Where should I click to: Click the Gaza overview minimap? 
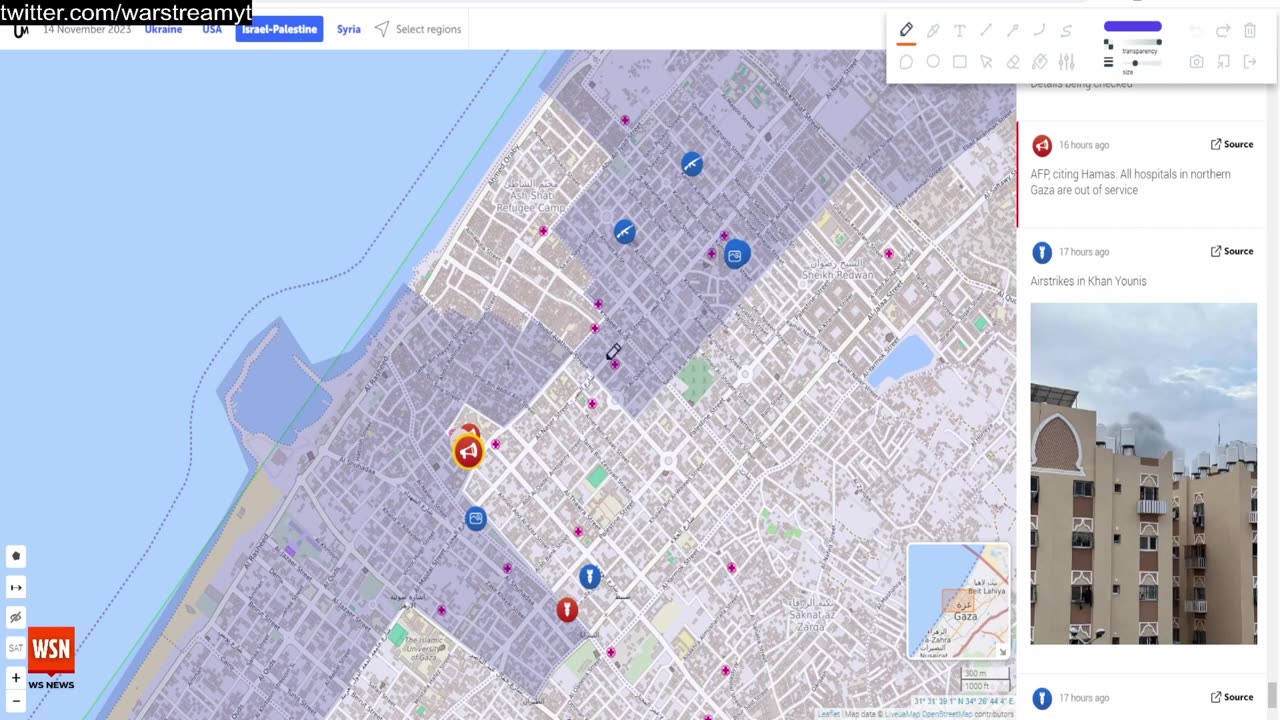coord(958,600)
